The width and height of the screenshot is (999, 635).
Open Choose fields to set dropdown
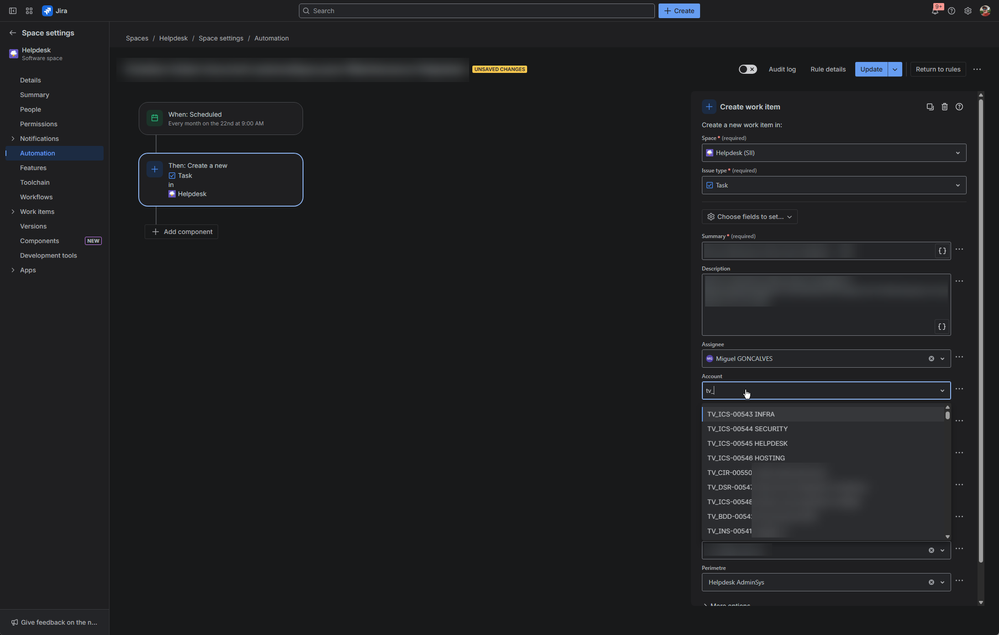click(x=749, y=217)
